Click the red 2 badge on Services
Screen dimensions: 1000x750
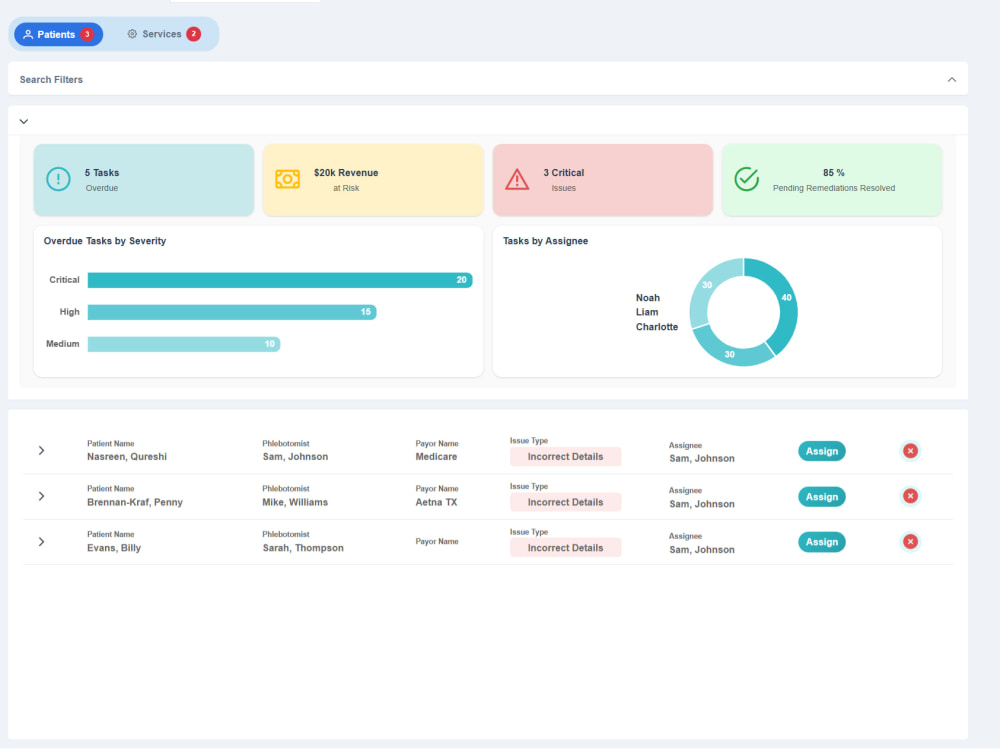pyautogui.click(x=194, y=34)
